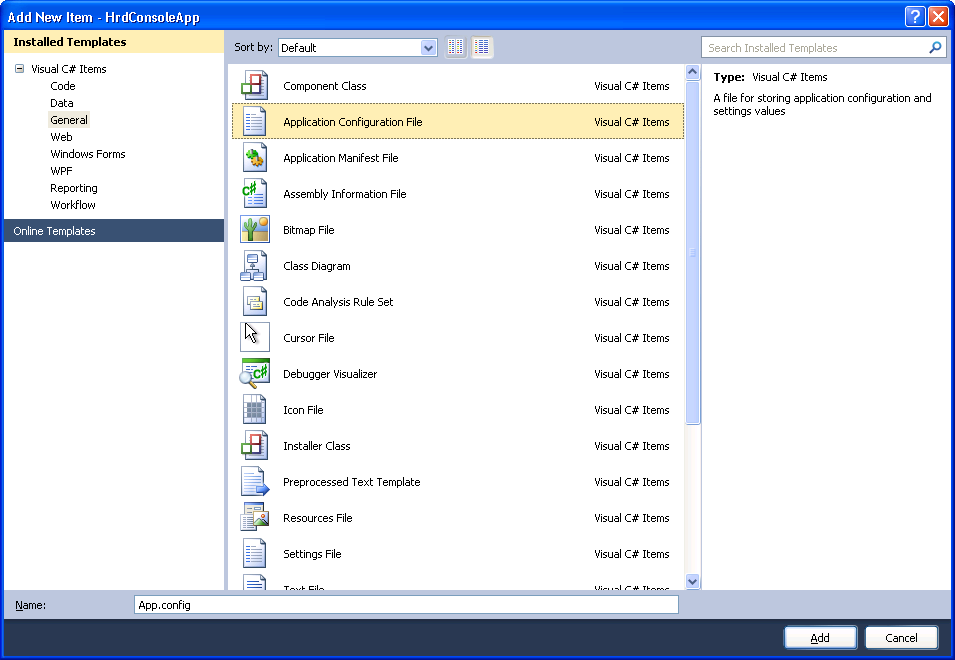Viewport: 955px width, 660px height.
Task: Click the Application Configuration File icon
Action: [255, 121]
